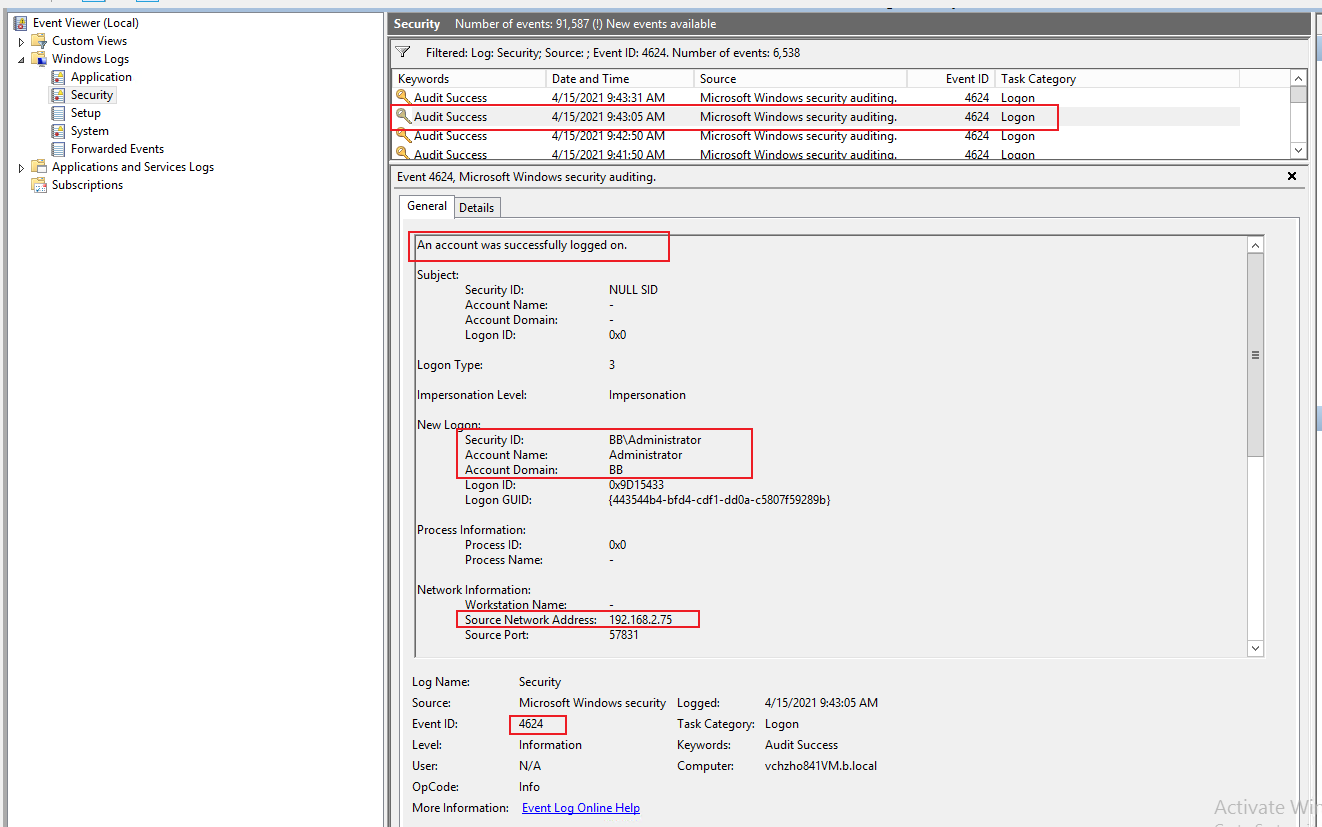Click the Logon ID value 0x9D15433
Screen dimensions: 1322x827
pyautogui.click(x=636, y=485)
